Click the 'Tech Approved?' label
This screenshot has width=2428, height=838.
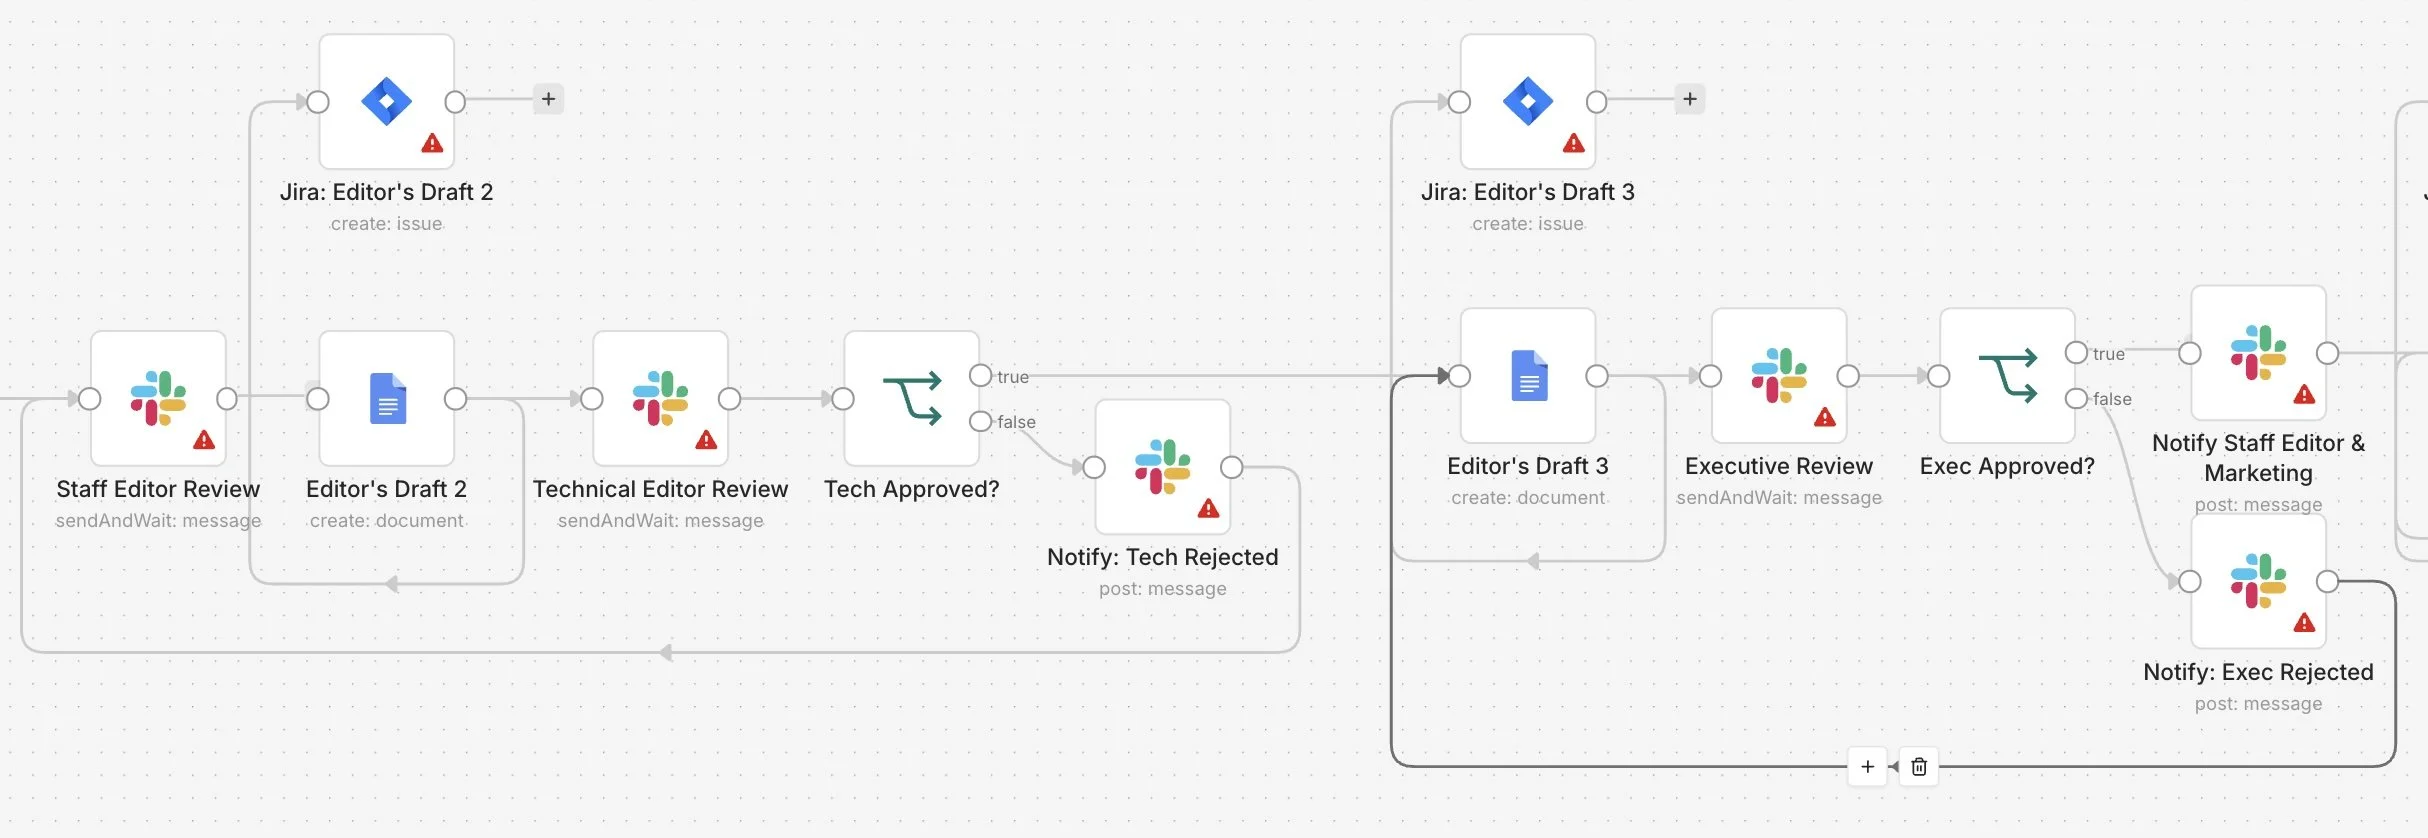point(912,489)
